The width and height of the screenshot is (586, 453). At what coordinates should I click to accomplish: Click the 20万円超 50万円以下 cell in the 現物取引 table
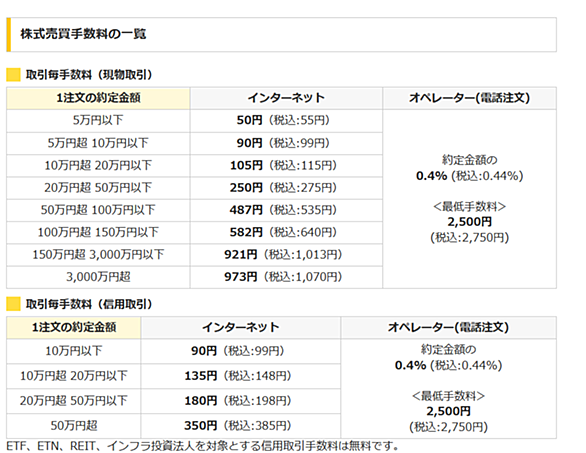[98, 188]
